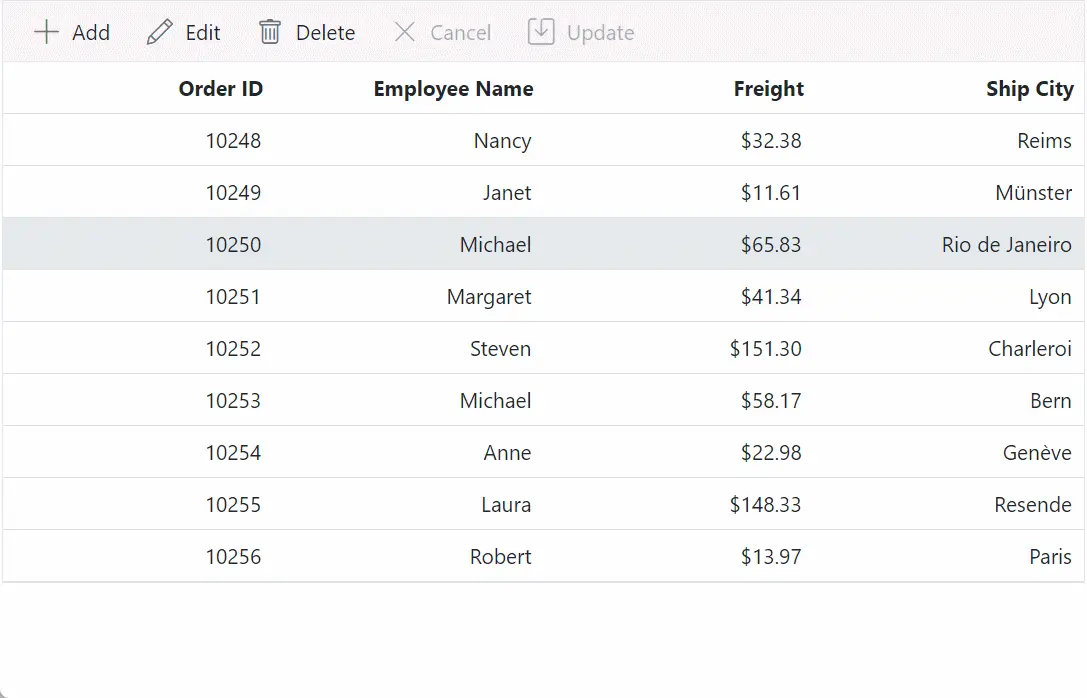Click the Delete toolbar button

[x=307, y=32]
